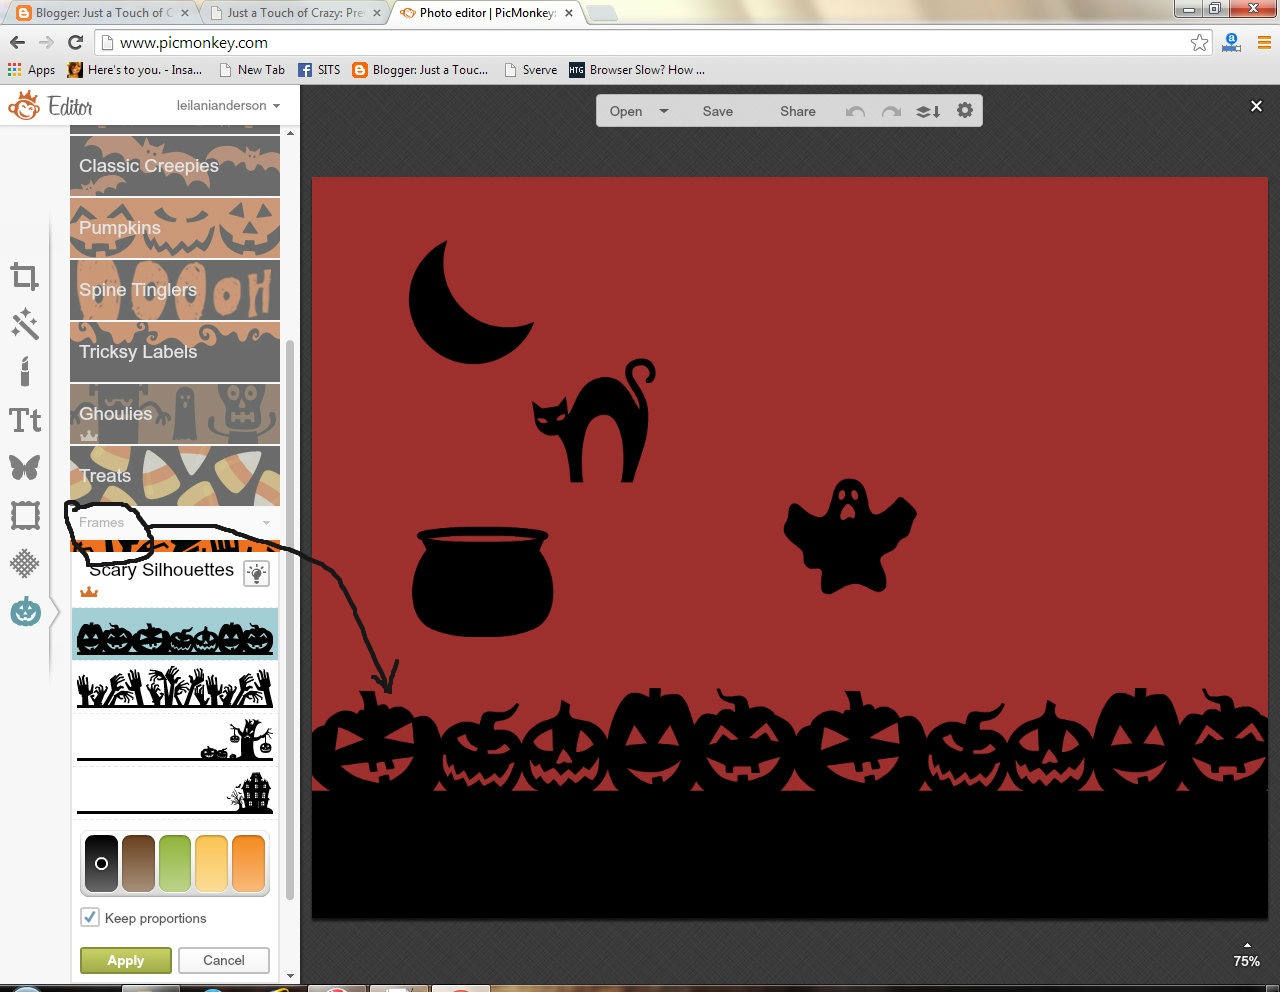1280x992 pixels.
Task: Click the browser extension icon beside the star
Action: [1232, 42]
